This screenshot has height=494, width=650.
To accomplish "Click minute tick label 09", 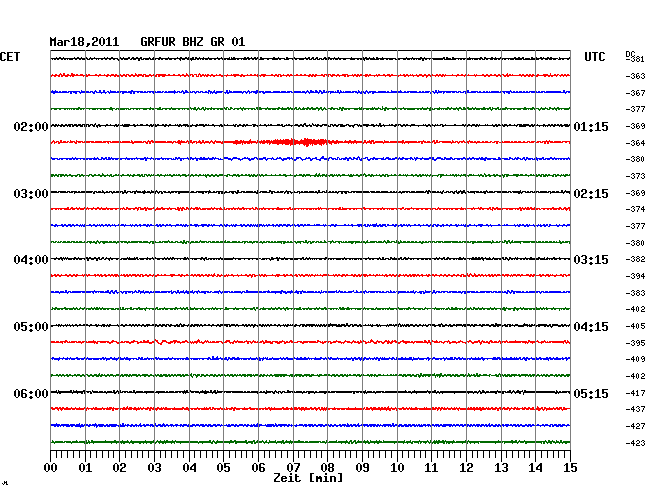I will click(x=362, y=468).
